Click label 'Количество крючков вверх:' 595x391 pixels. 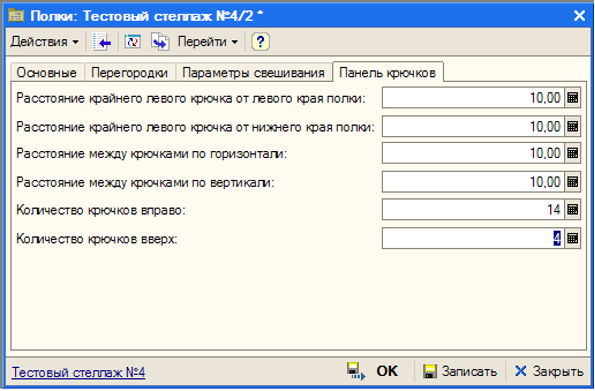coord(97,239)
